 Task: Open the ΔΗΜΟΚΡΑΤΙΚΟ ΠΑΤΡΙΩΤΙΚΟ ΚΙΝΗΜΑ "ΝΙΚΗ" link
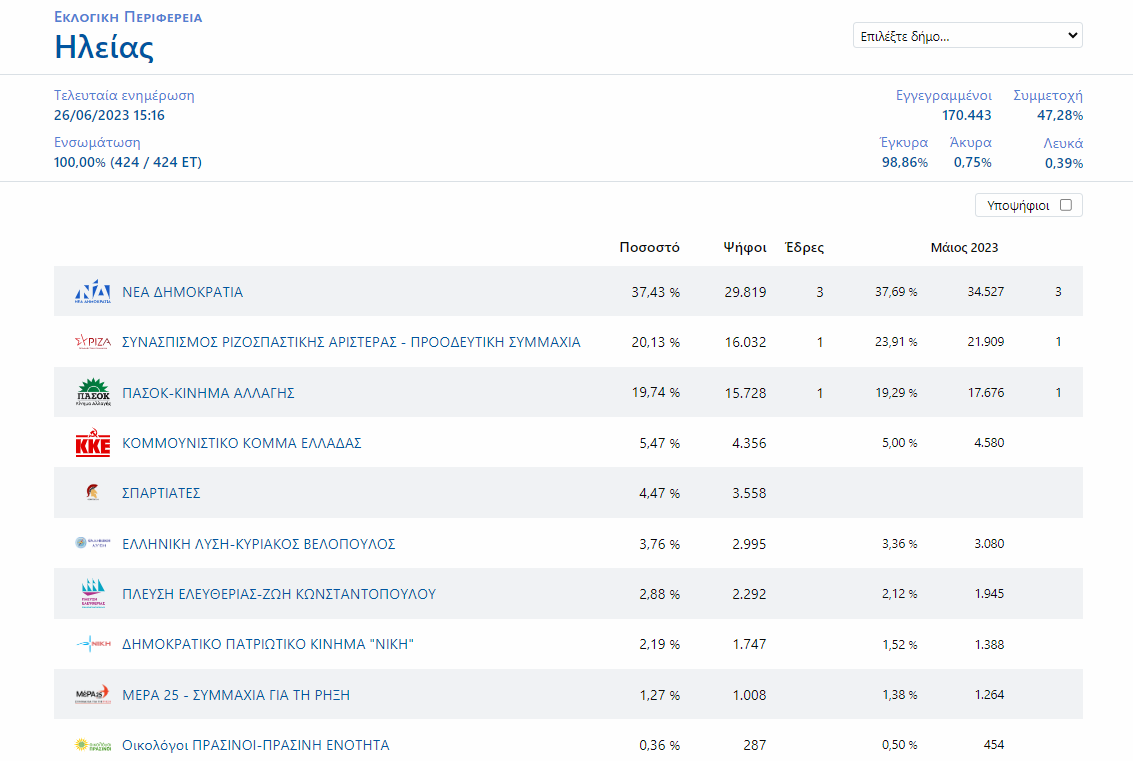pos(268,644)
